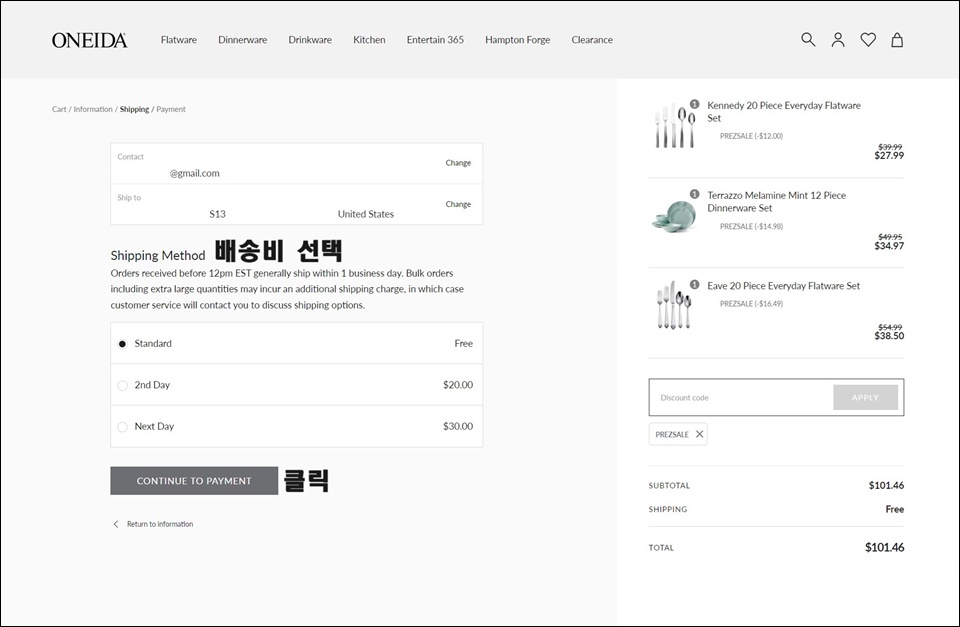Click the $27.99 Kennedy price

click(x=889, y=156)
